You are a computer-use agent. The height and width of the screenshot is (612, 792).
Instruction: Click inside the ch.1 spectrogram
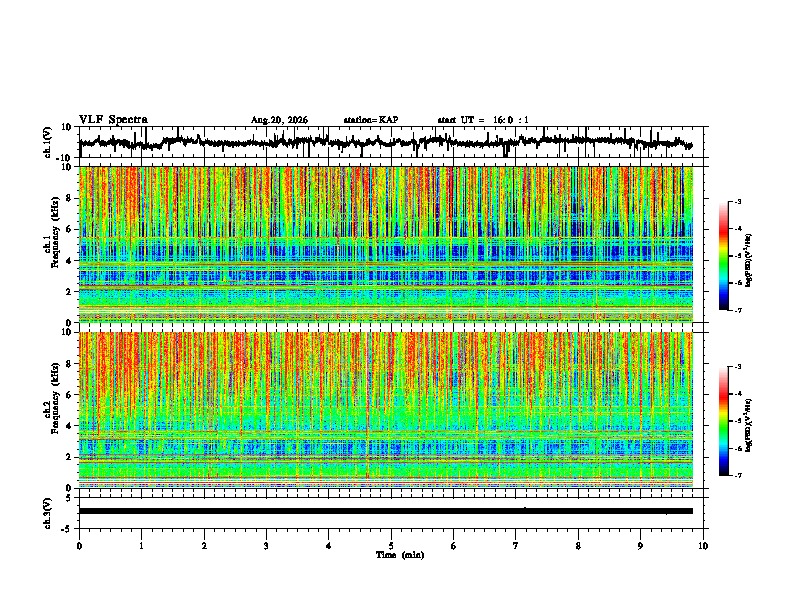pos(386,244)
